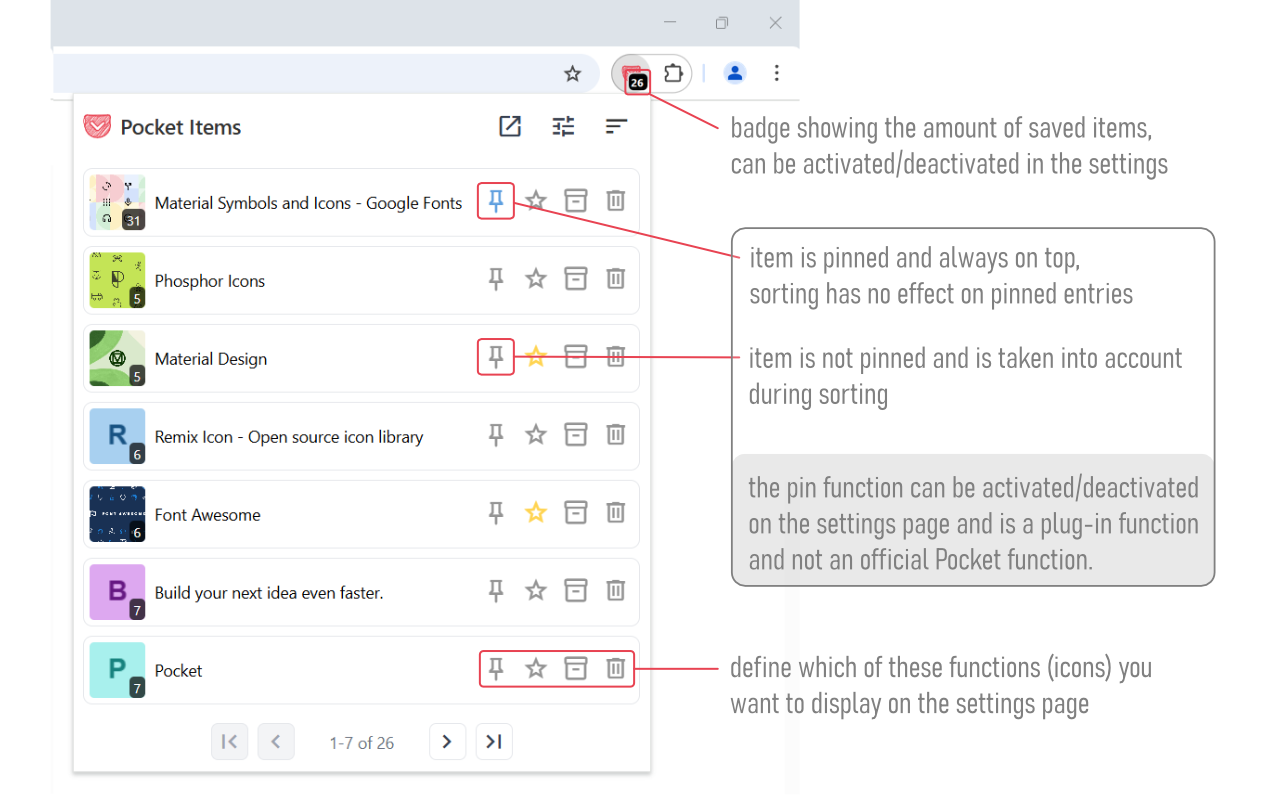Open the Chrome profile menu
The width and height of the screenshot is (1280, 800).
click(735, 73)
